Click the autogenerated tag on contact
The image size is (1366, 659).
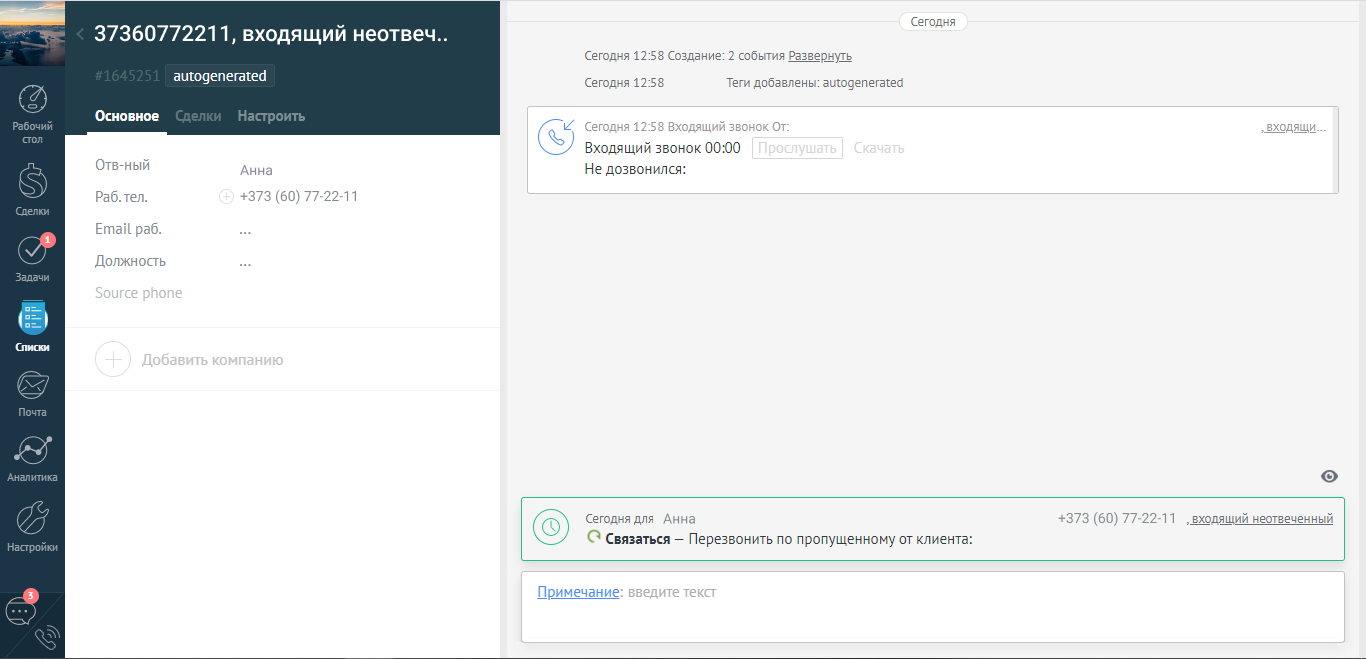pos(220,76)
